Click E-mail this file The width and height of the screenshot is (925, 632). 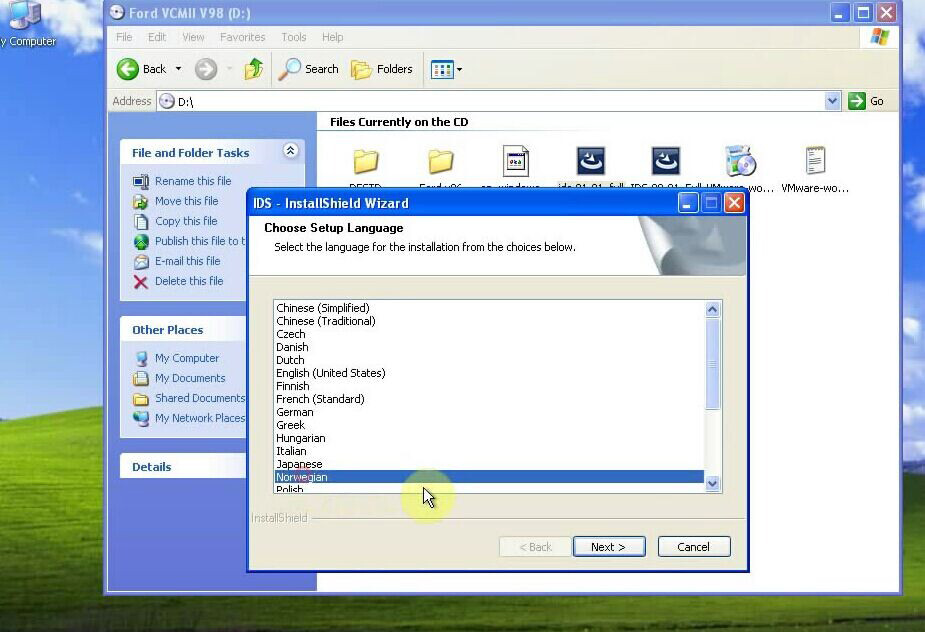coord(188,261)
